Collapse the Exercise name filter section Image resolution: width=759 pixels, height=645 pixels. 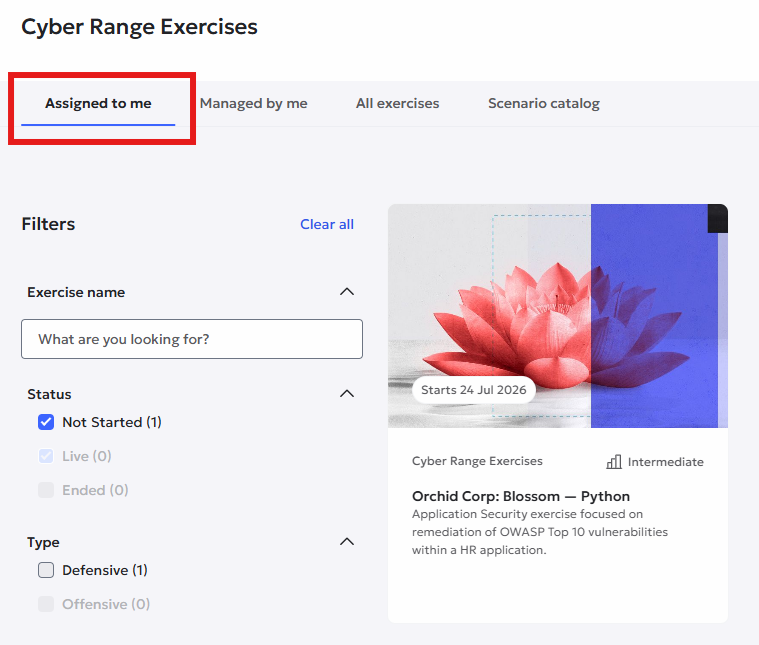pos(347,292)
